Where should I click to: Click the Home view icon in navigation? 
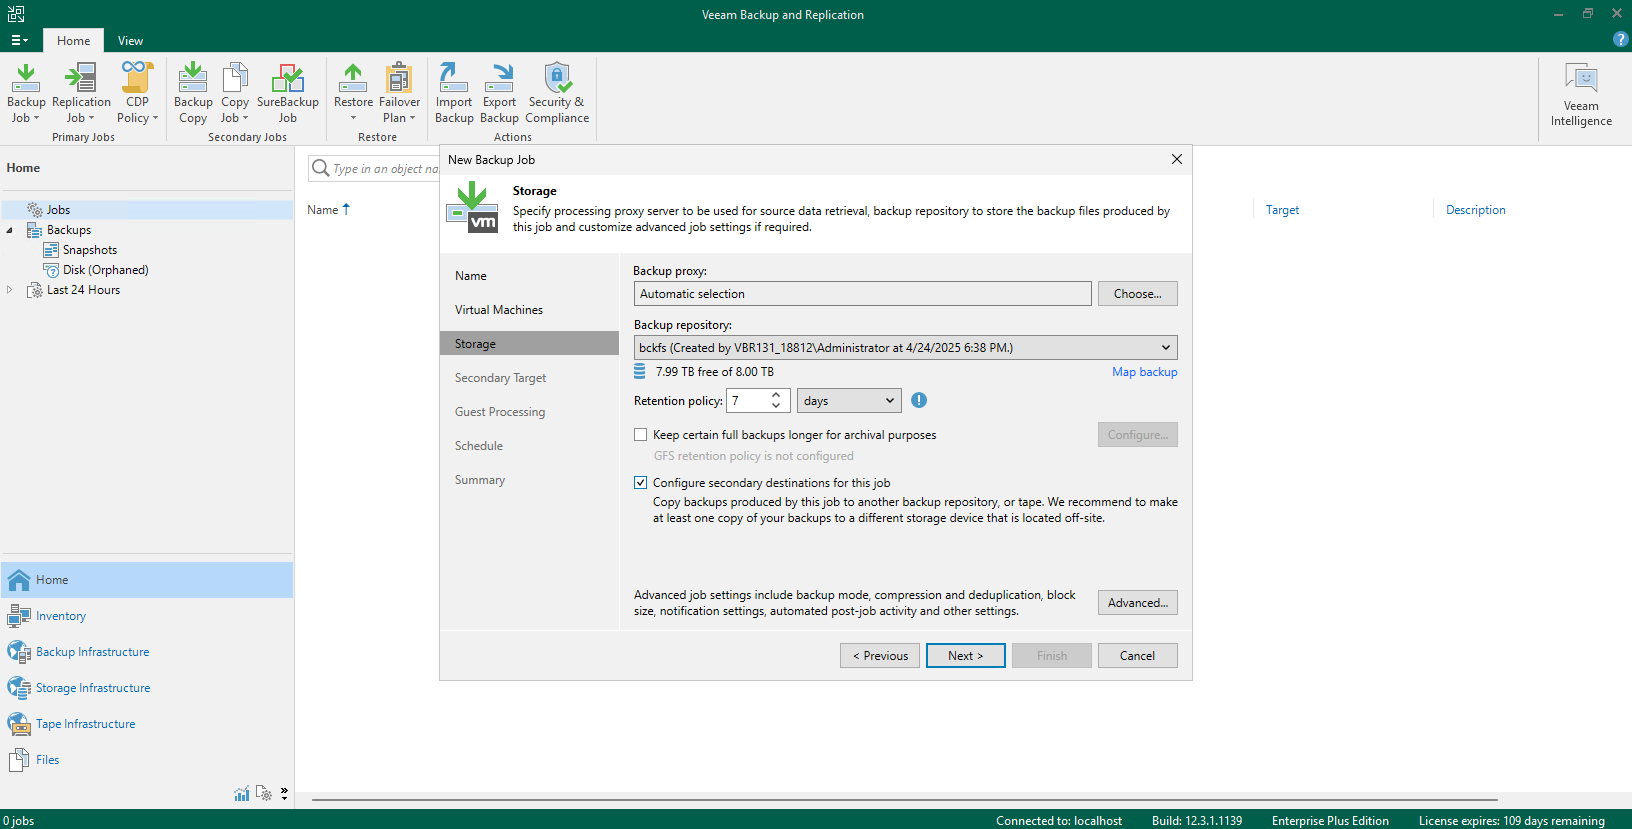pos(19,580)
